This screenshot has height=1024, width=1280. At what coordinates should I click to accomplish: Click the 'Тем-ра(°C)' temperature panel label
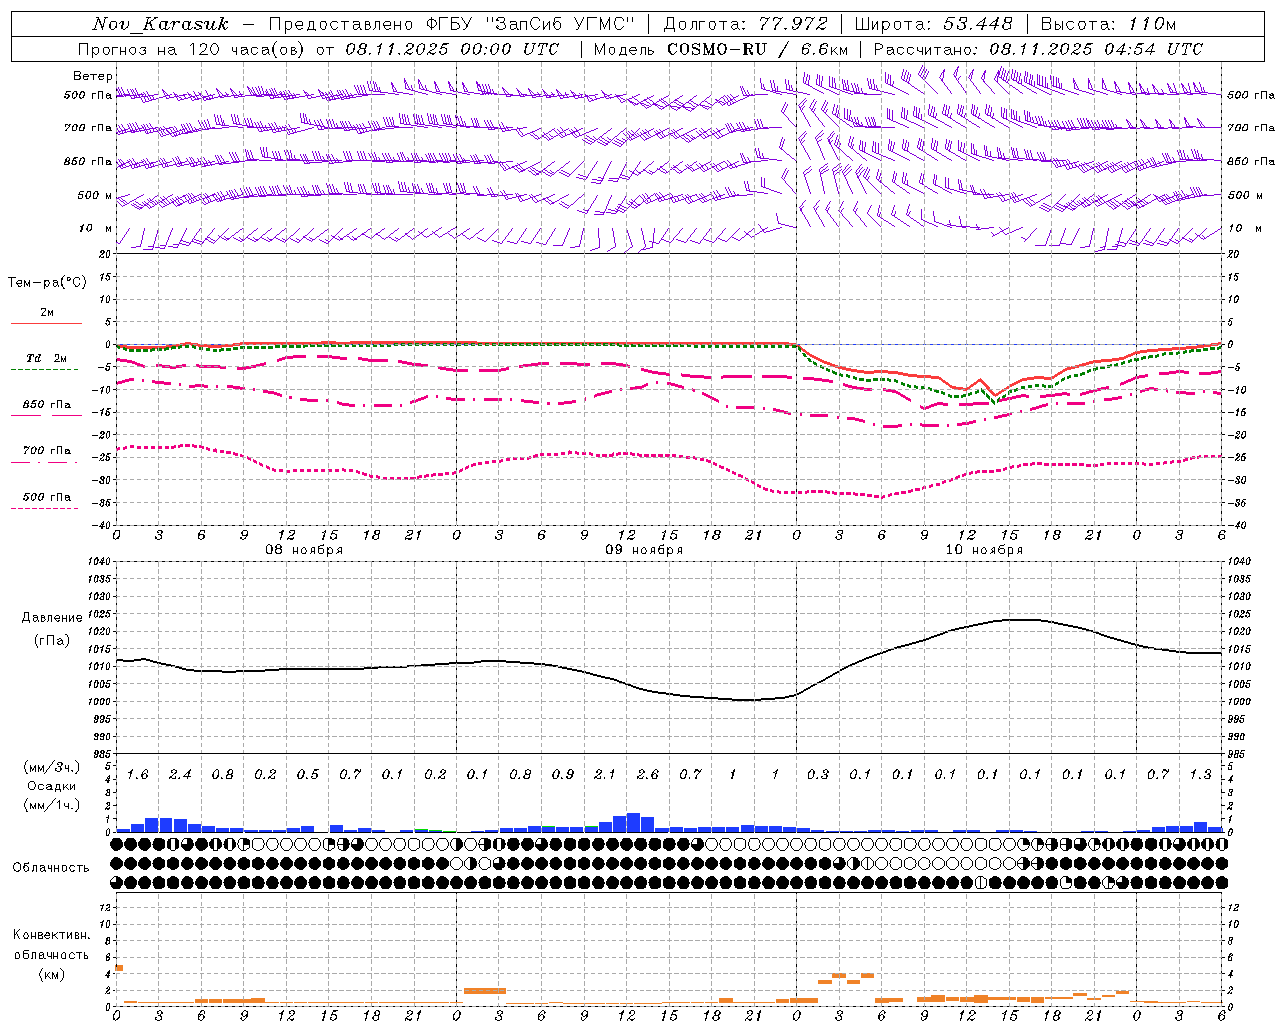[47, 283]
